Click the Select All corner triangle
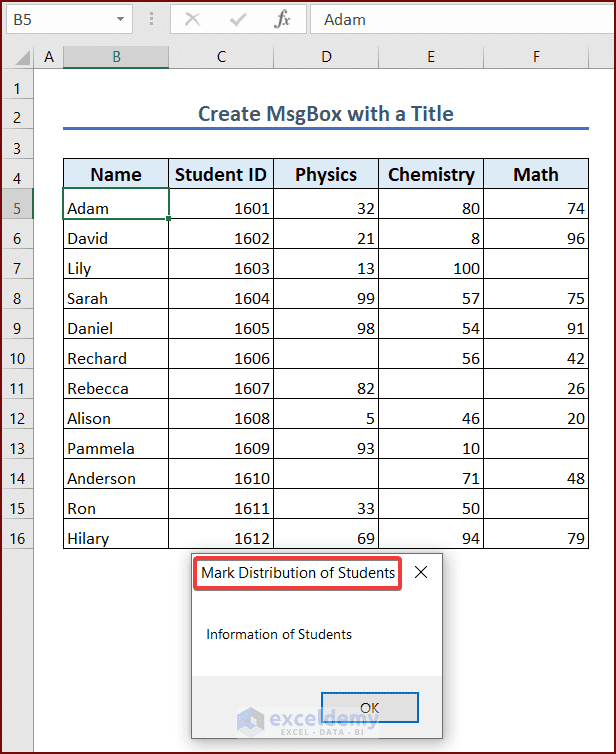 click(22, 57)
